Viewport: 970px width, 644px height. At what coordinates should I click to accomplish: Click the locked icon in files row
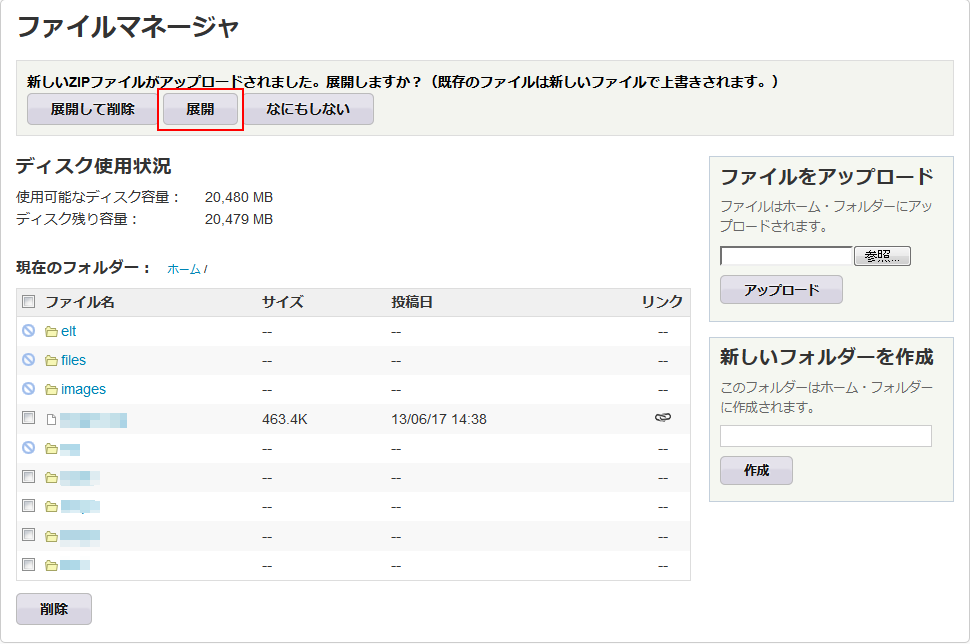[x=28, y=359]
